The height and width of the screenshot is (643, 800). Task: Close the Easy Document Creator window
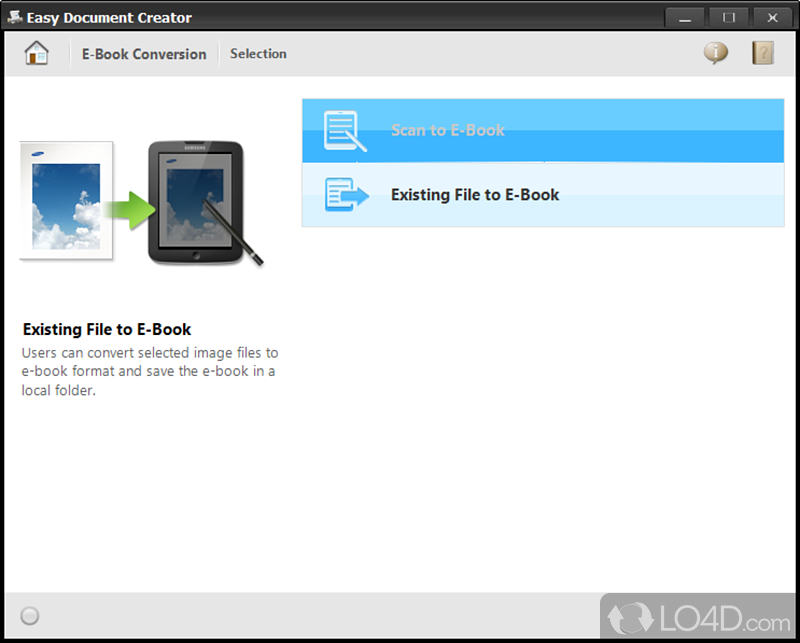point(772,18)
